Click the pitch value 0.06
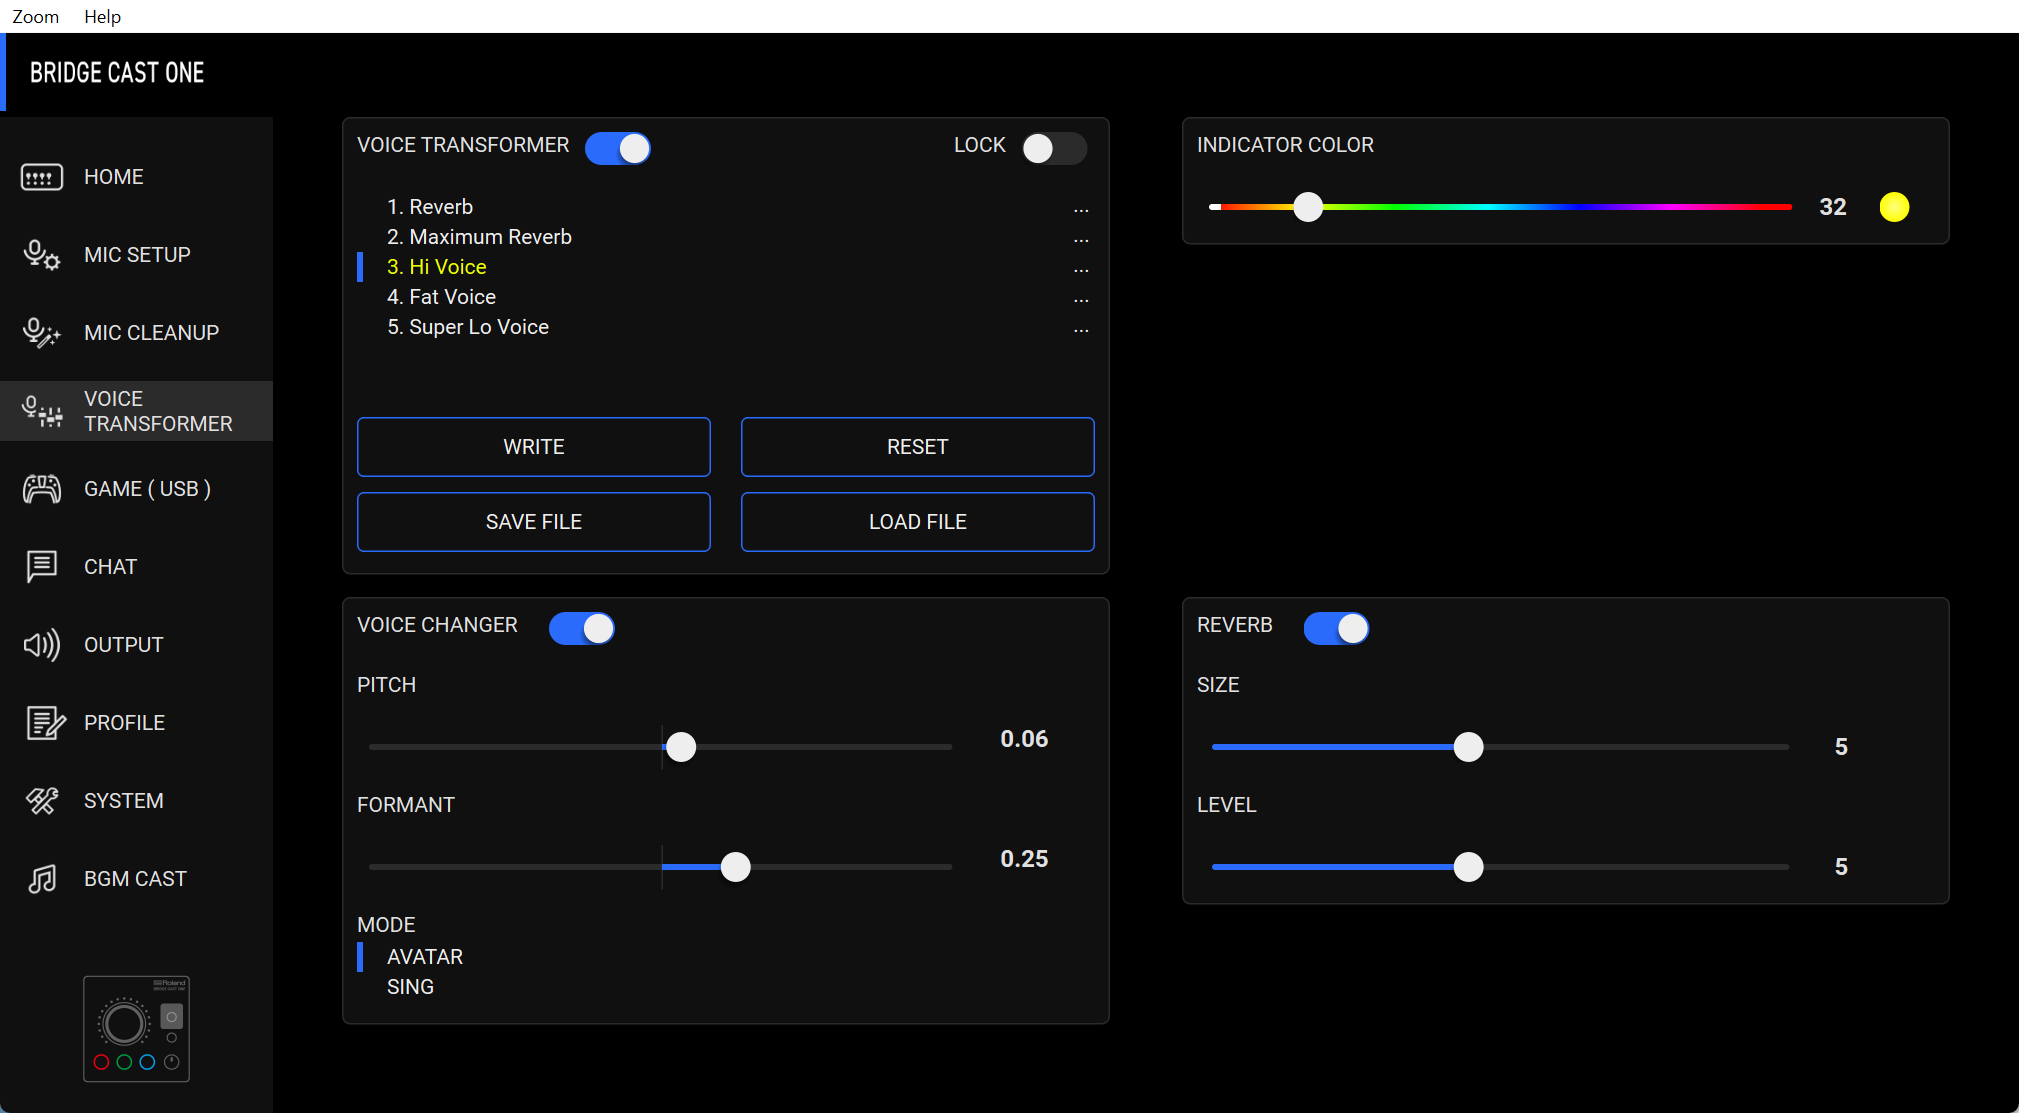2019x1113 pixels. 1024,739
